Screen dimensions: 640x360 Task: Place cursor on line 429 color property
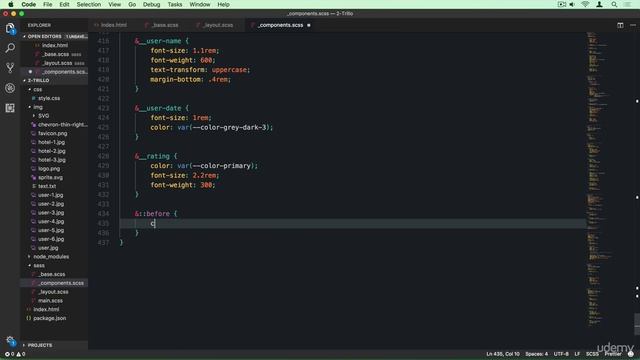160,166
